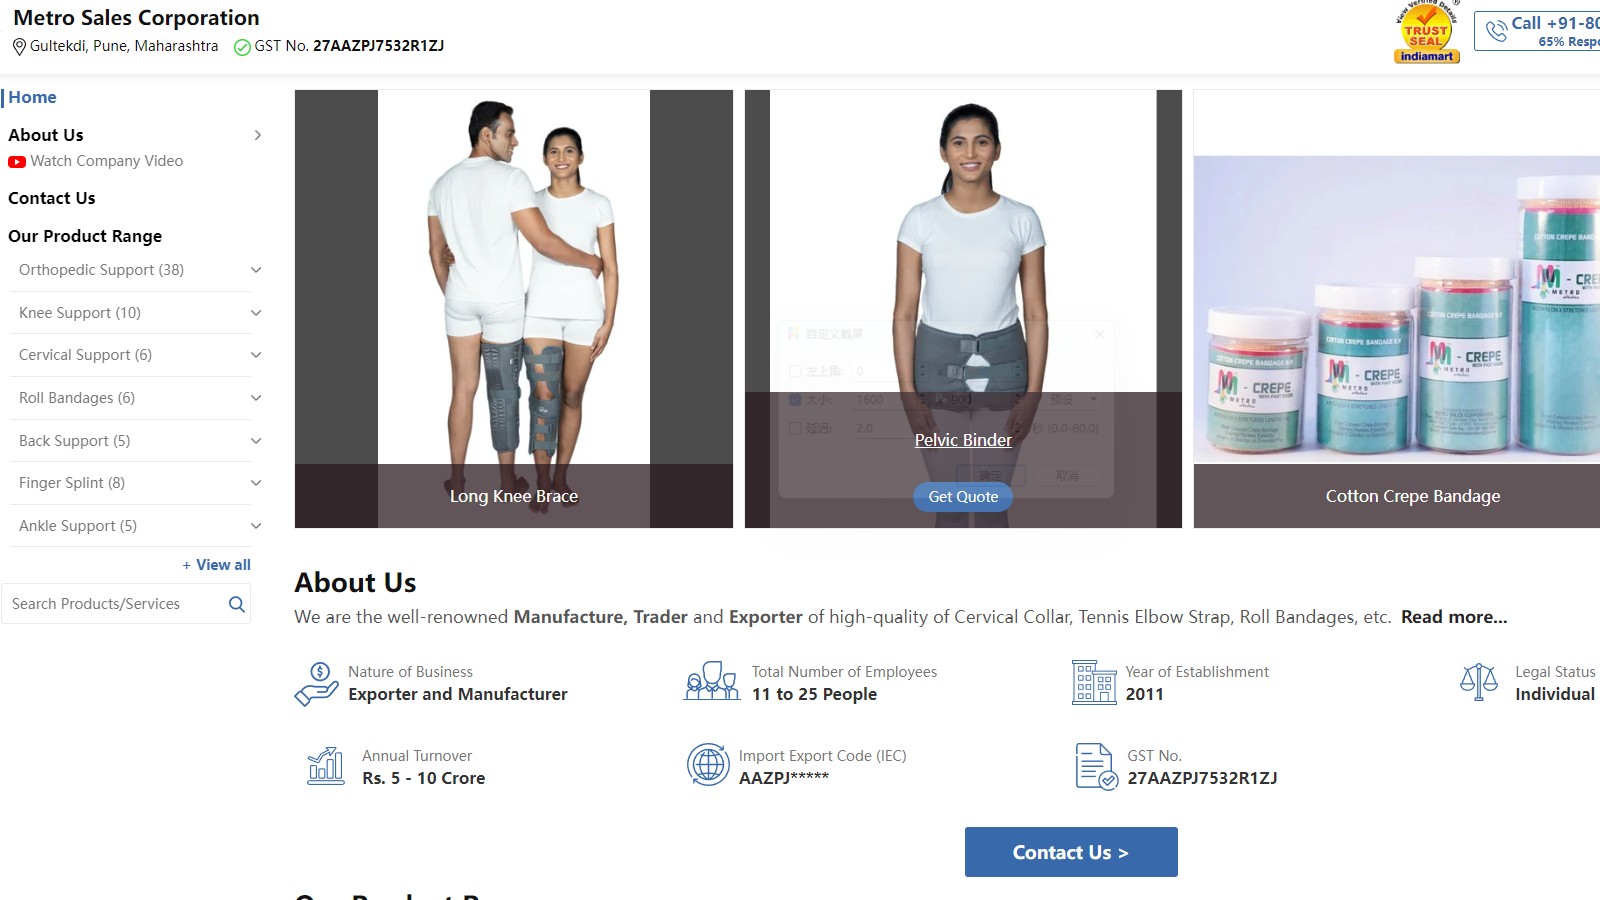This screenshot has width=1600, height=900.
Task: Open the Read more... link
Action: pos(1454,617)
